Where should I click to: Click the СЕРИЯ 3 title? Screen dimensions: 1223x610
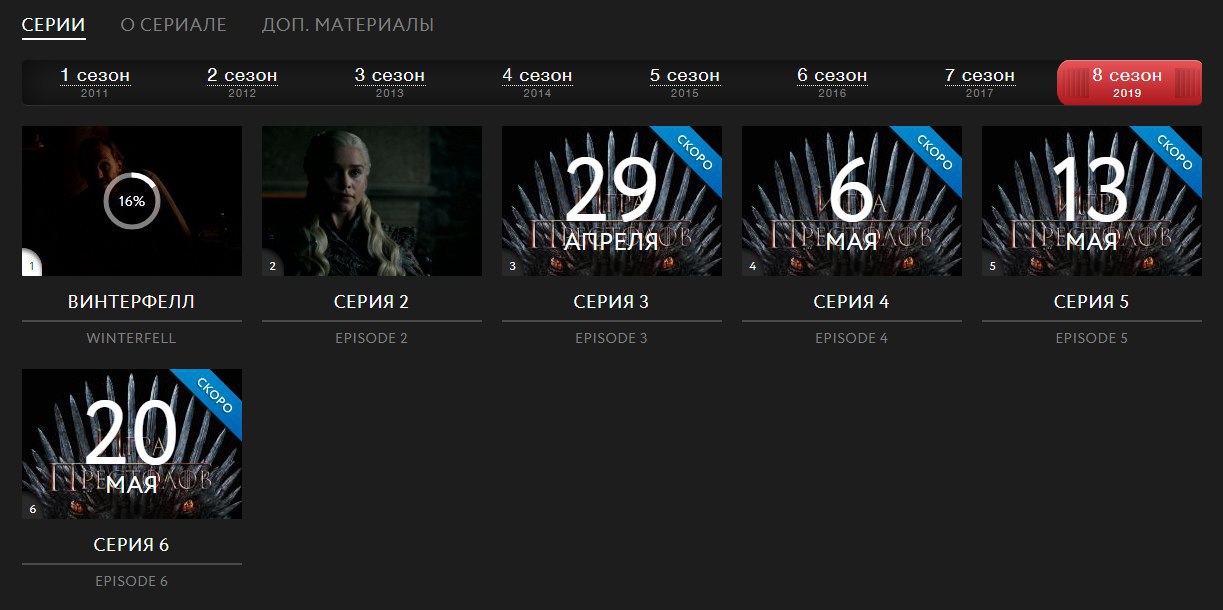(x=612, y=302)
